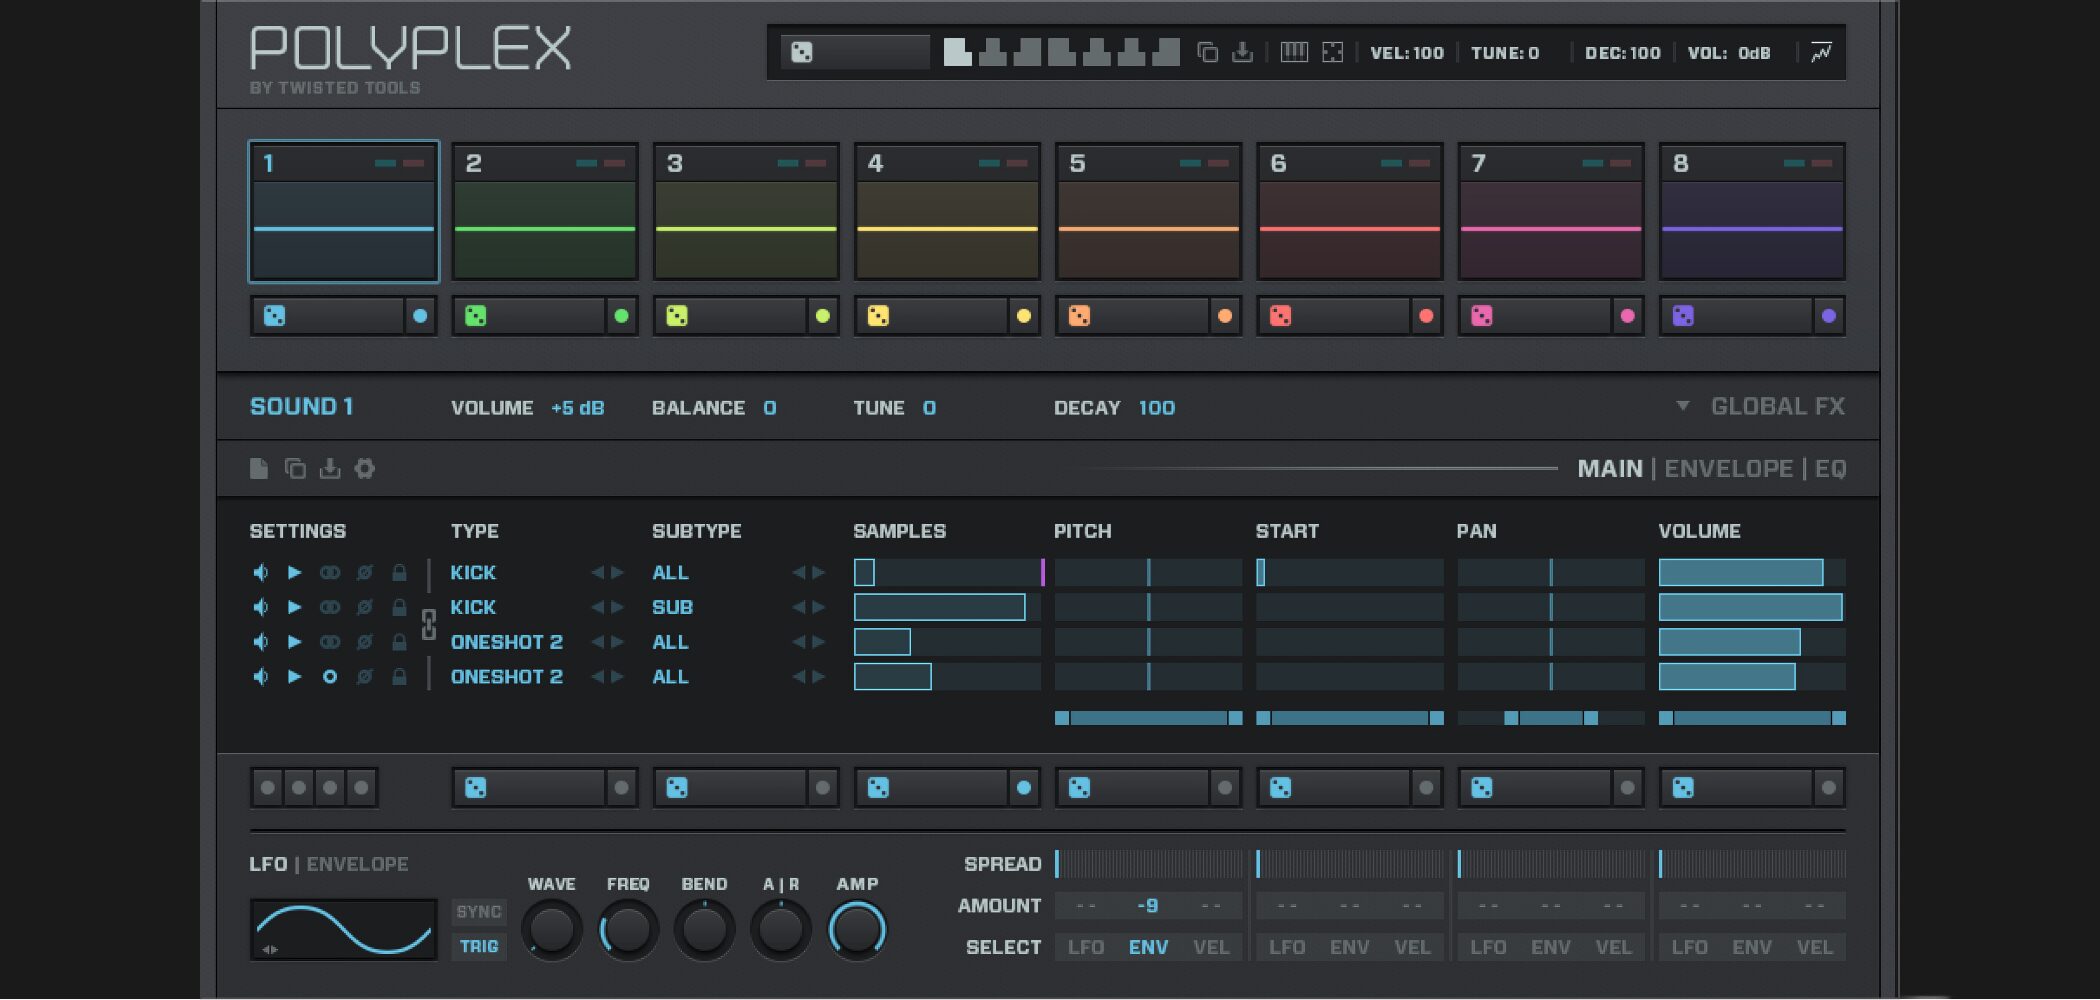Image resolution: width=2100 pixels, height=1000 pixels.
Task: Click the new sound document icon
Action: pyautogui.click(x=259, y=468)
